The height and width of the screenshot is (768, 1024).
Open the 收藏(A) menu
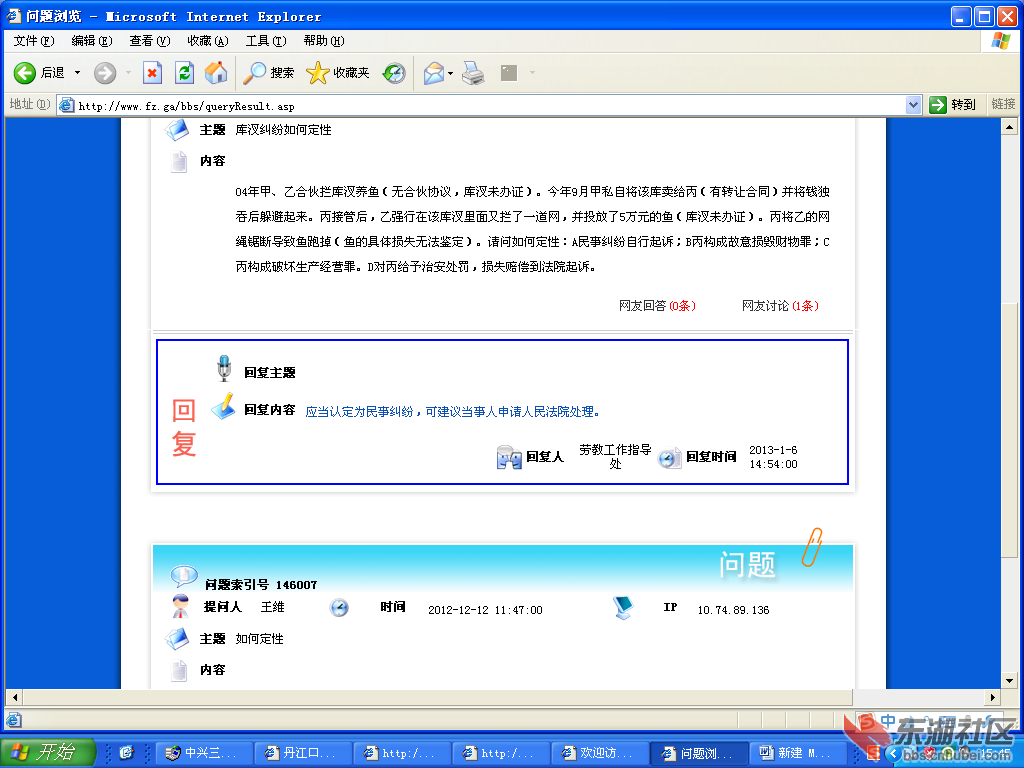pos(208,40)
